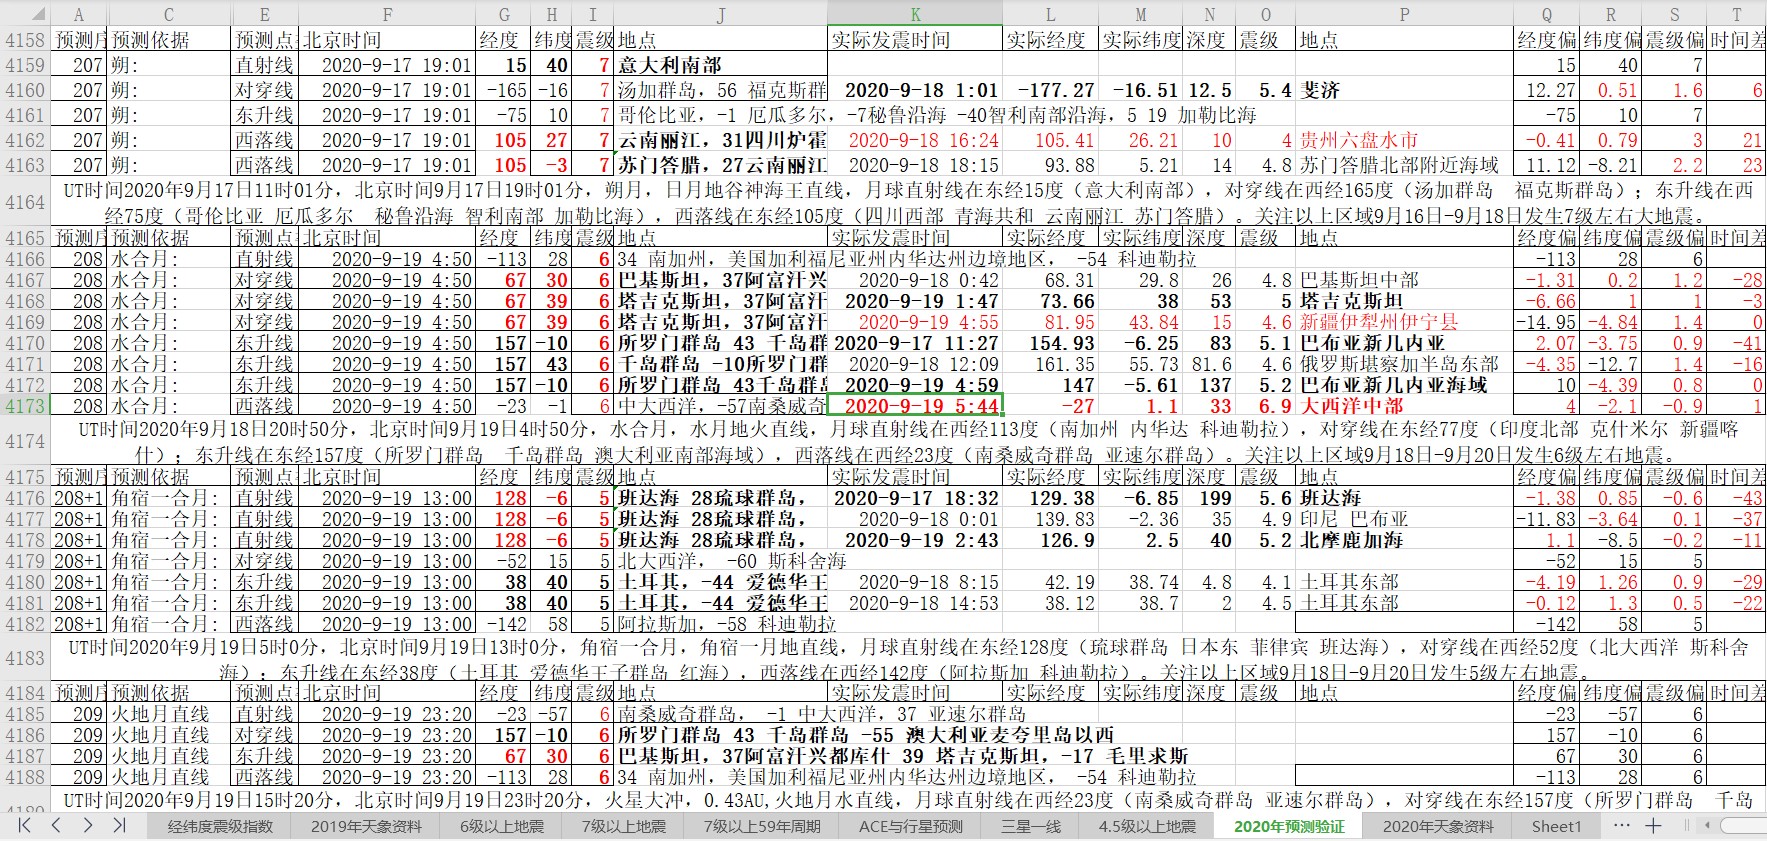Viewport: 1767px width, 841px height.
Task: Add a new sheet with the plus icon
Action: point(1653,826)
